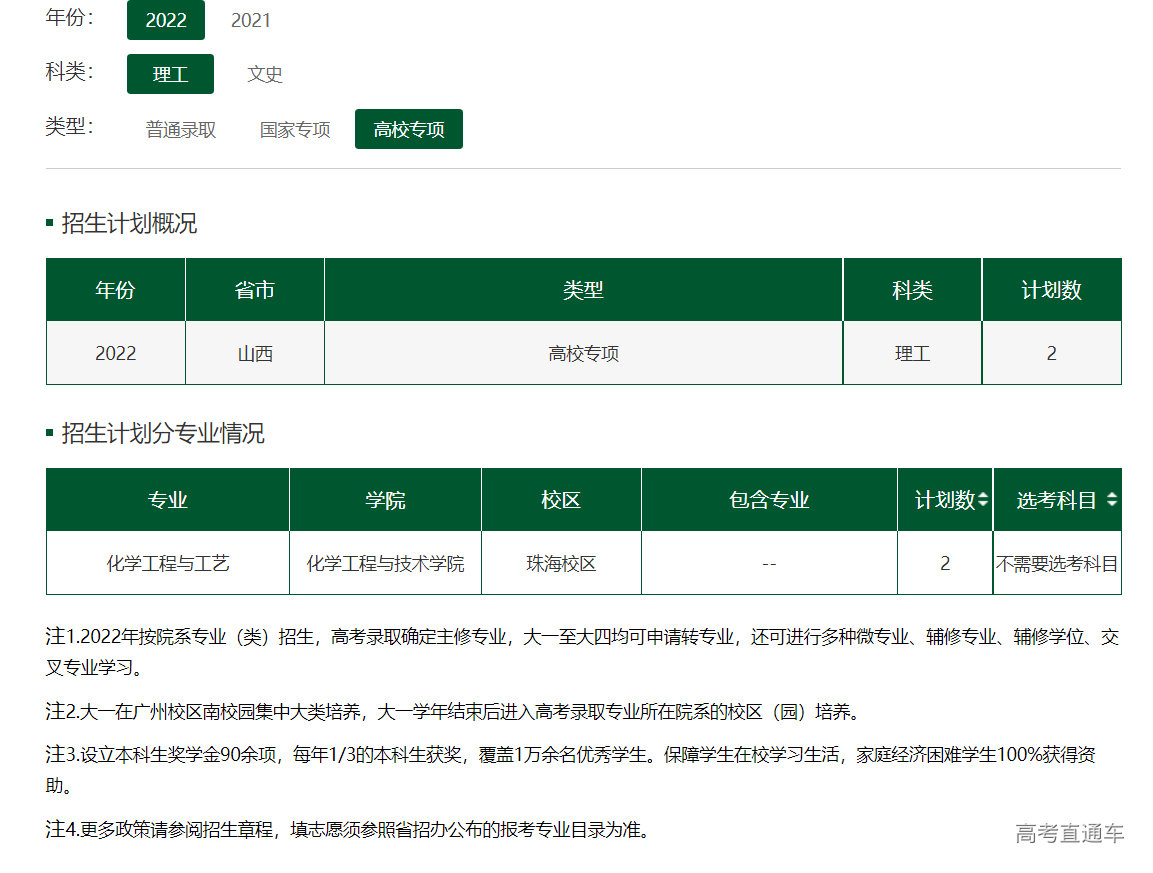Click the 珠海校区 campus cell

pos(560,562)
